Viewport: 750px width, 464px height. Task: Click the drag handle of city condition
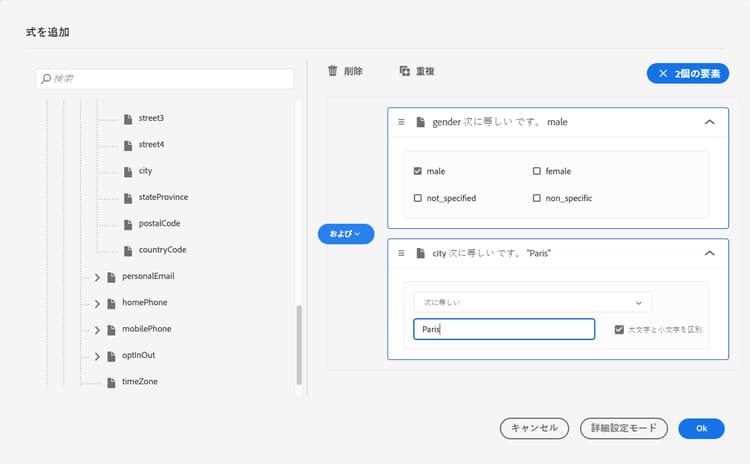coord(401,253)
